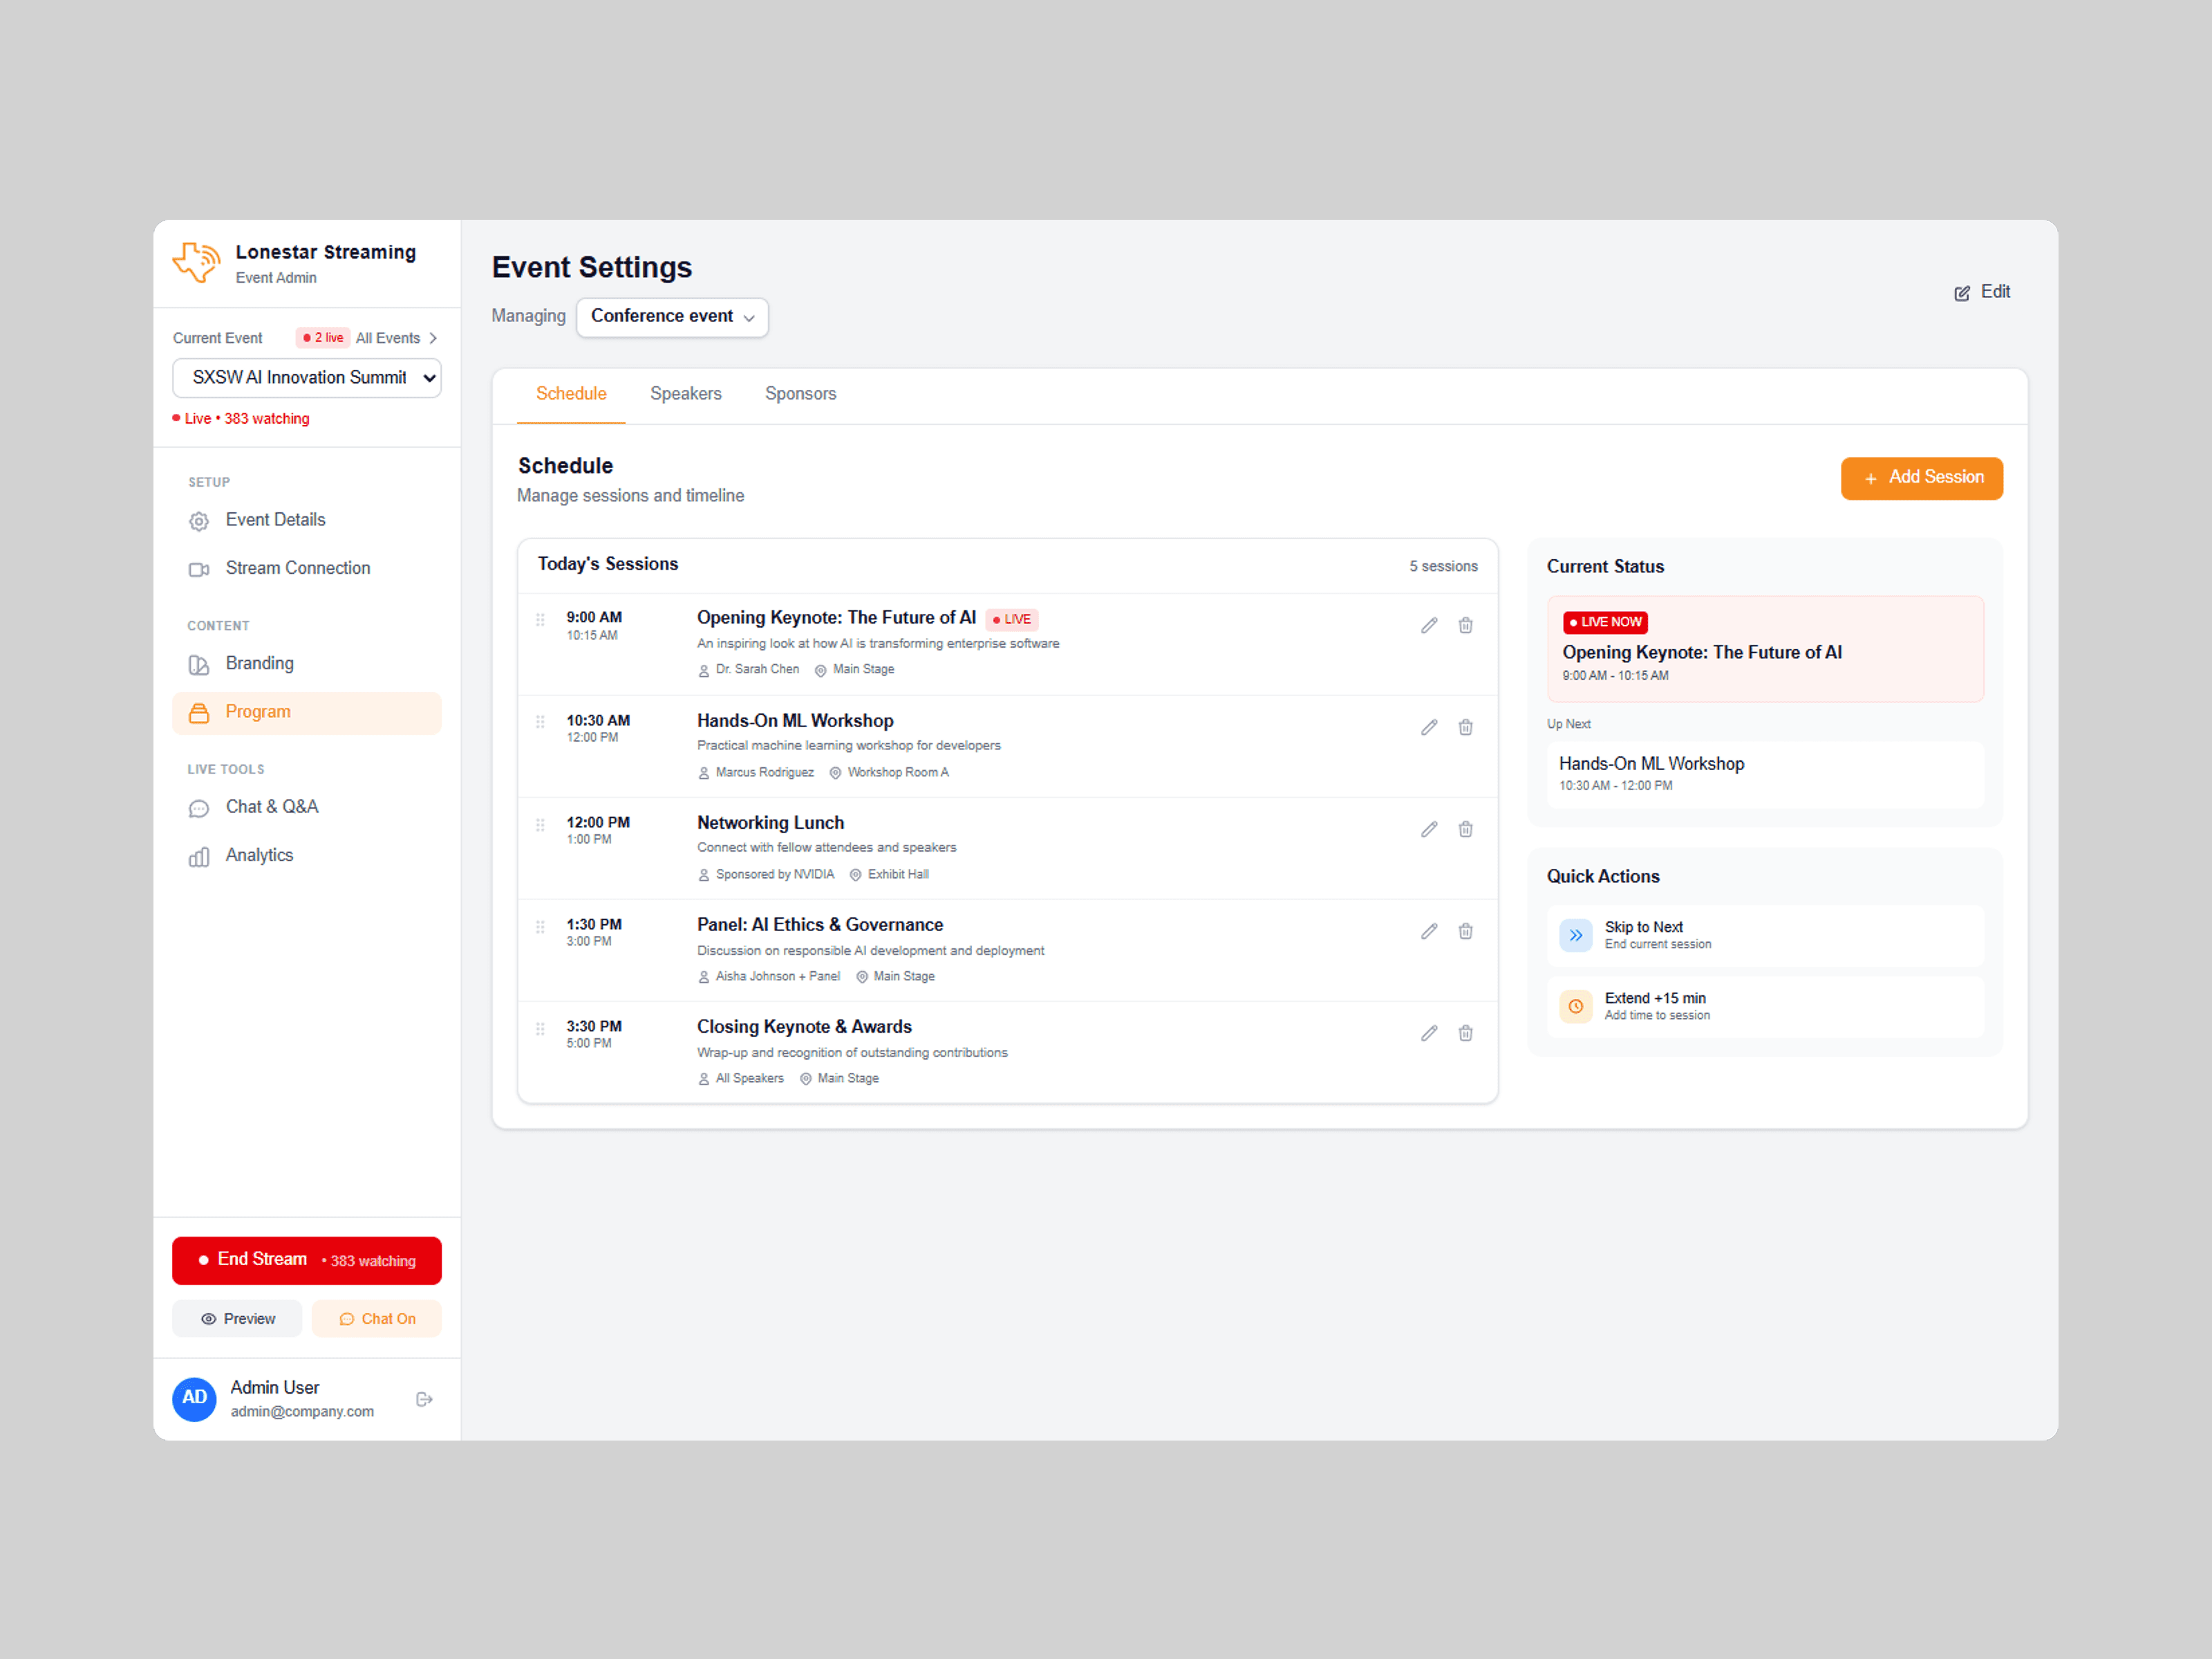The image size is (2212, 1659).
Task: Grab drag handle for Panel: AI Ethics session
Action: pyautogui.click(x=540, y=927)
